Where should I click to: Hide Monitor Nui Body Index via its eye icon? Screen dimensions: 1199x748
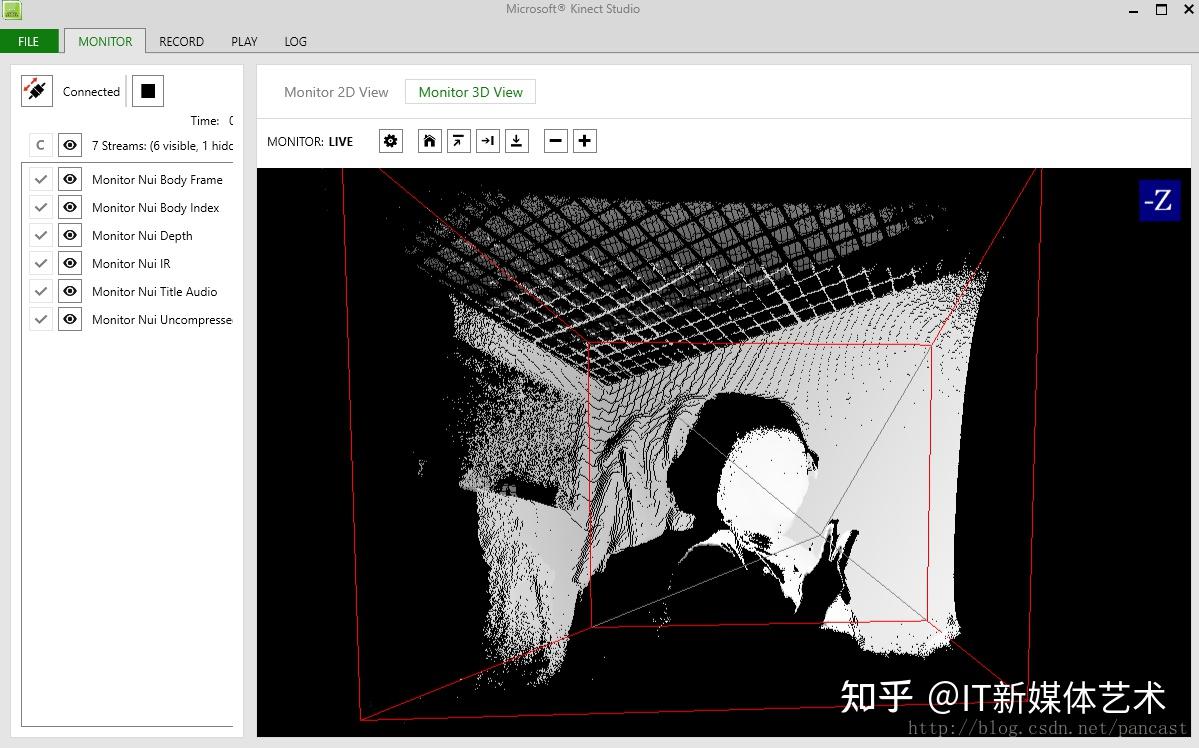click(69, 207)
